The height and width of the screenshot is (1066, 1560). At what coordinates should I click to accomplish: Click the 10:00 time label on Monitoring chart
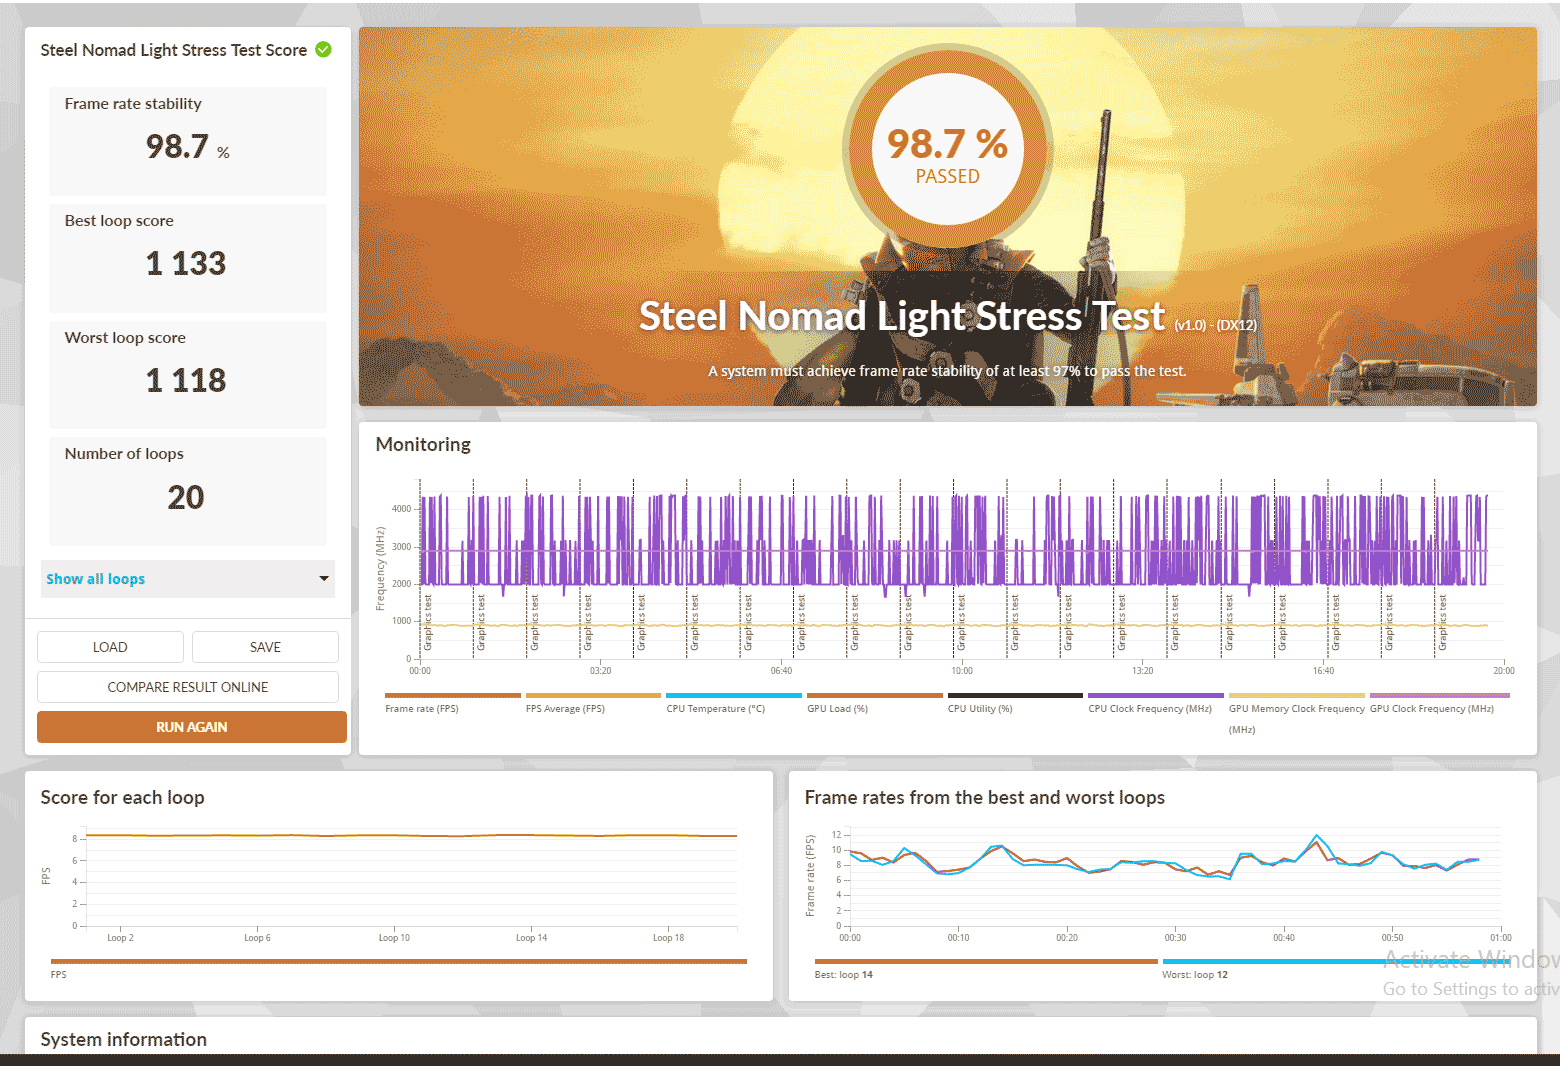[x=962, y=671]
